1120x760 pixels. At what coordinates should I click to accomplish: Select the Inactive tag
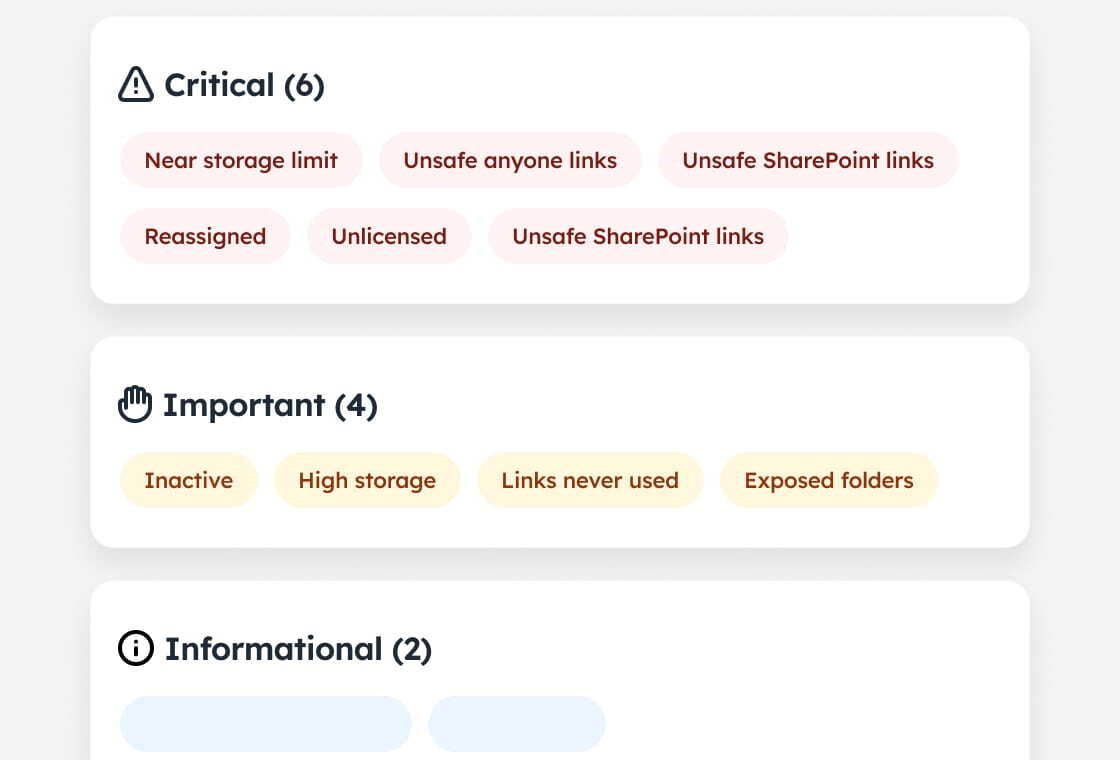coord(189,480)
